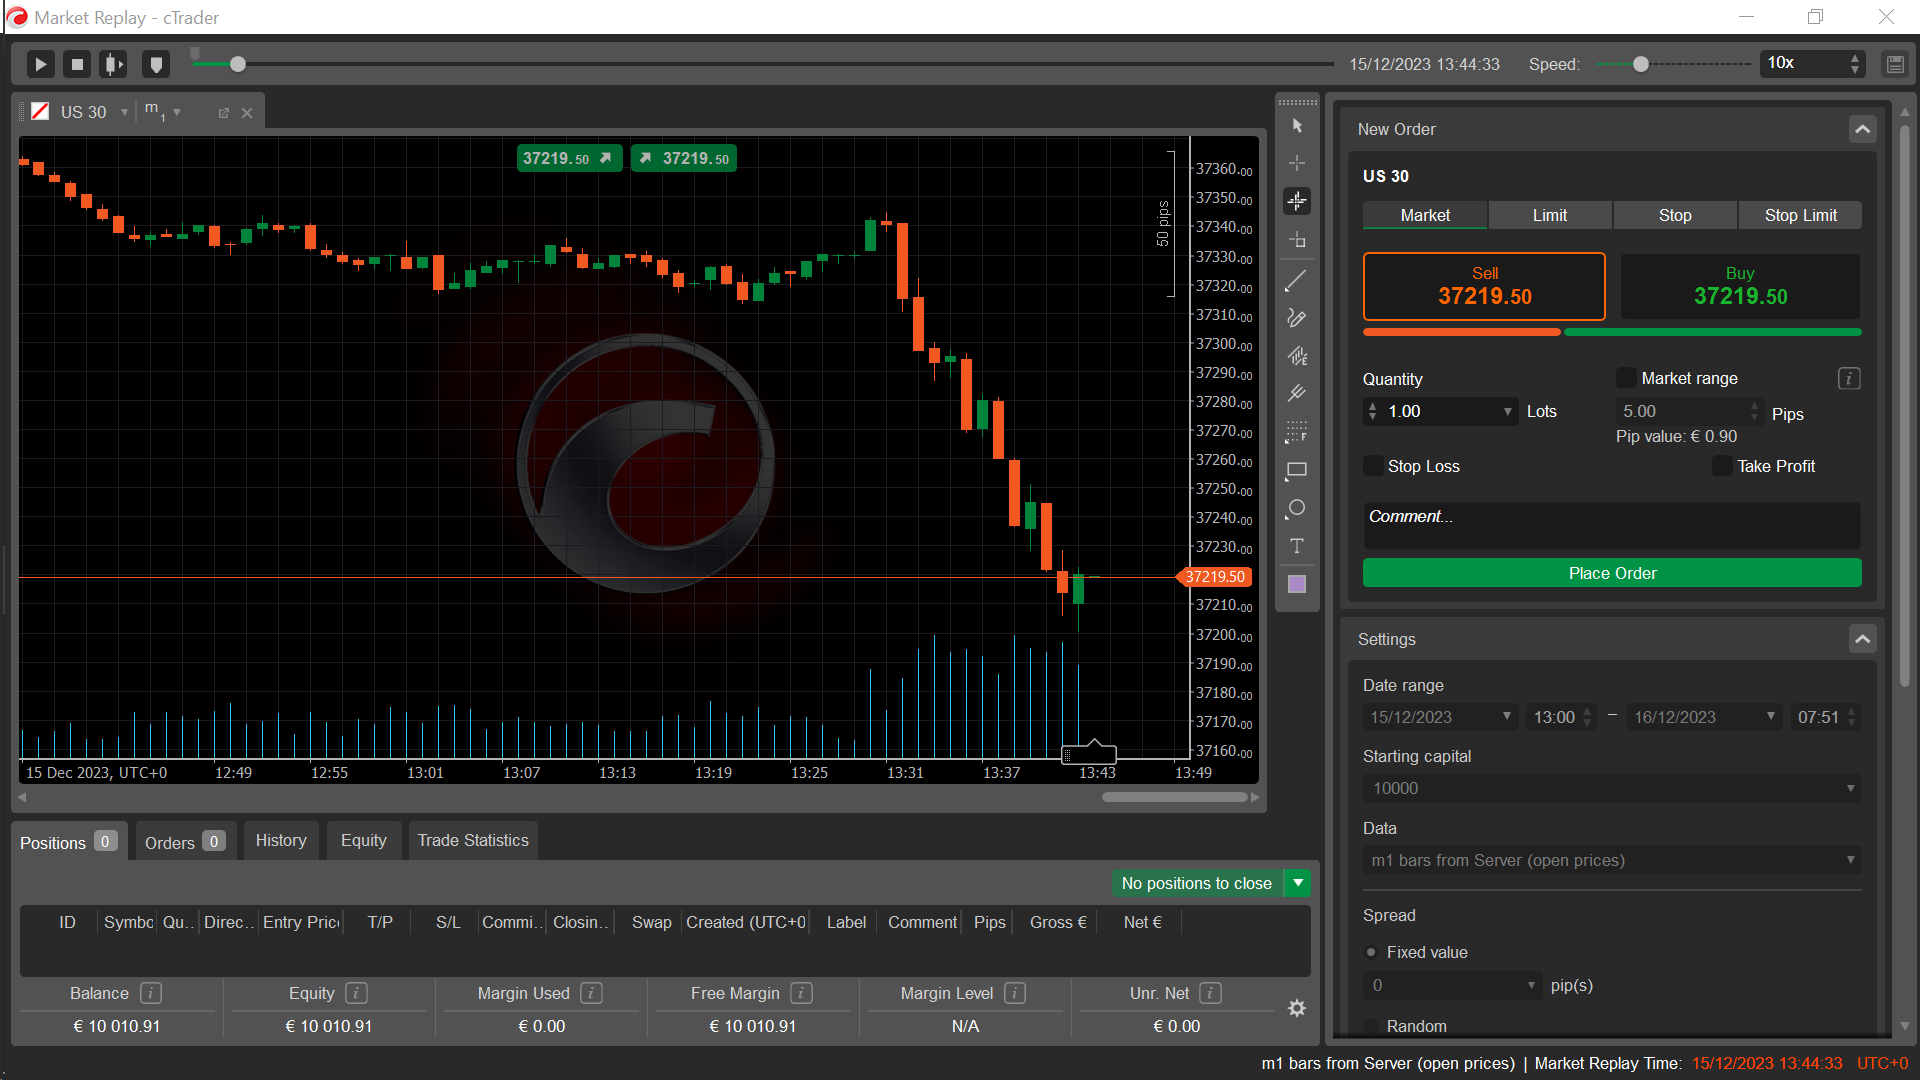Click the Speed slider handle
The height and width of the screenshot is (1080, 1920).
[1641, 64]
